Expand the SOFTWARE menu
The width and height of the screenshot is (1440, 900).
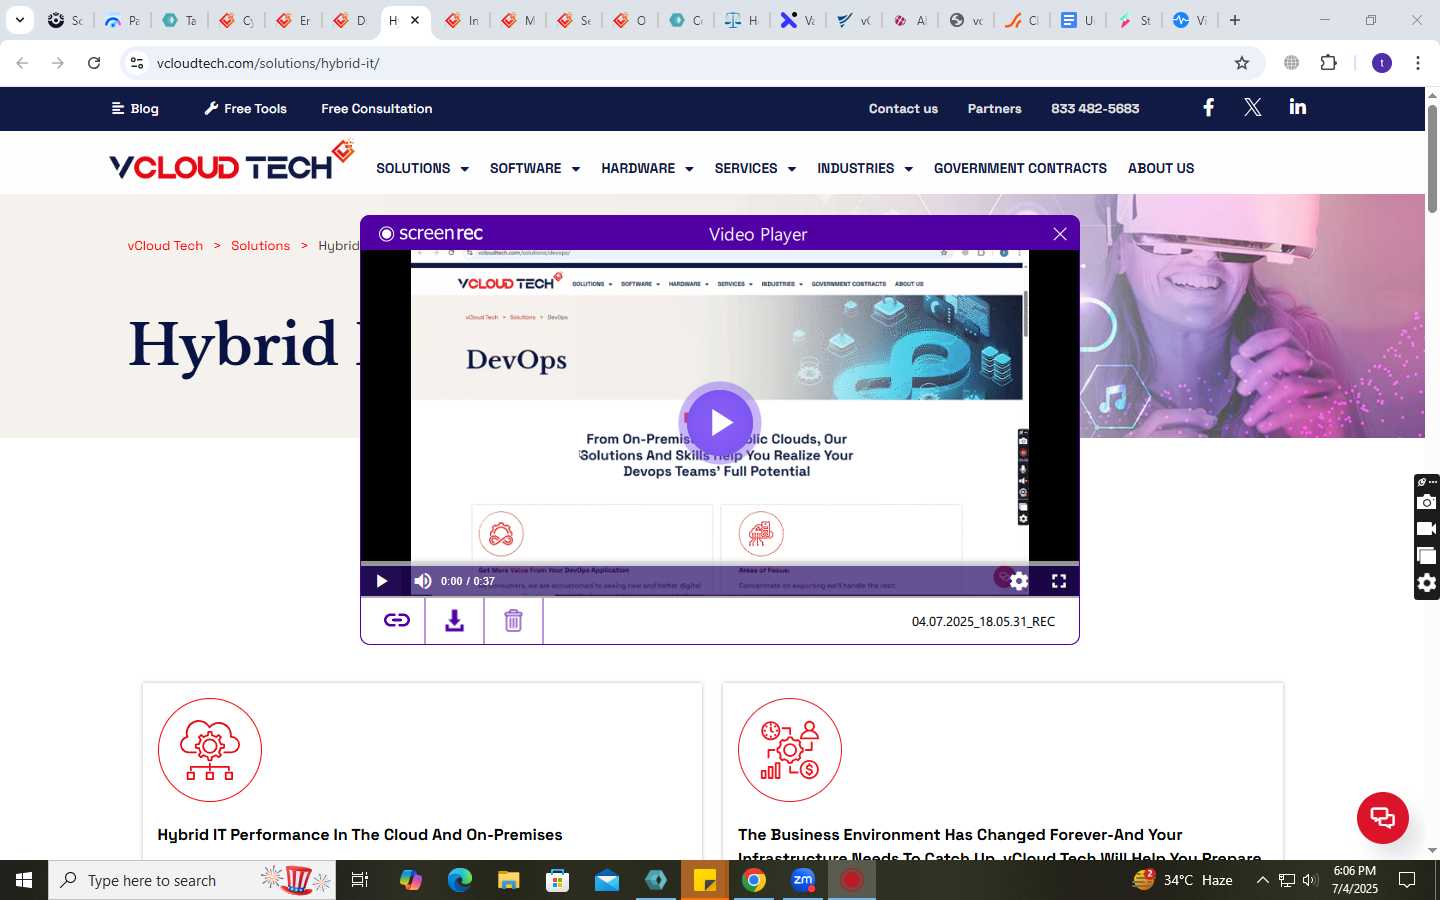pyautogui.click(x=534, y=168)
